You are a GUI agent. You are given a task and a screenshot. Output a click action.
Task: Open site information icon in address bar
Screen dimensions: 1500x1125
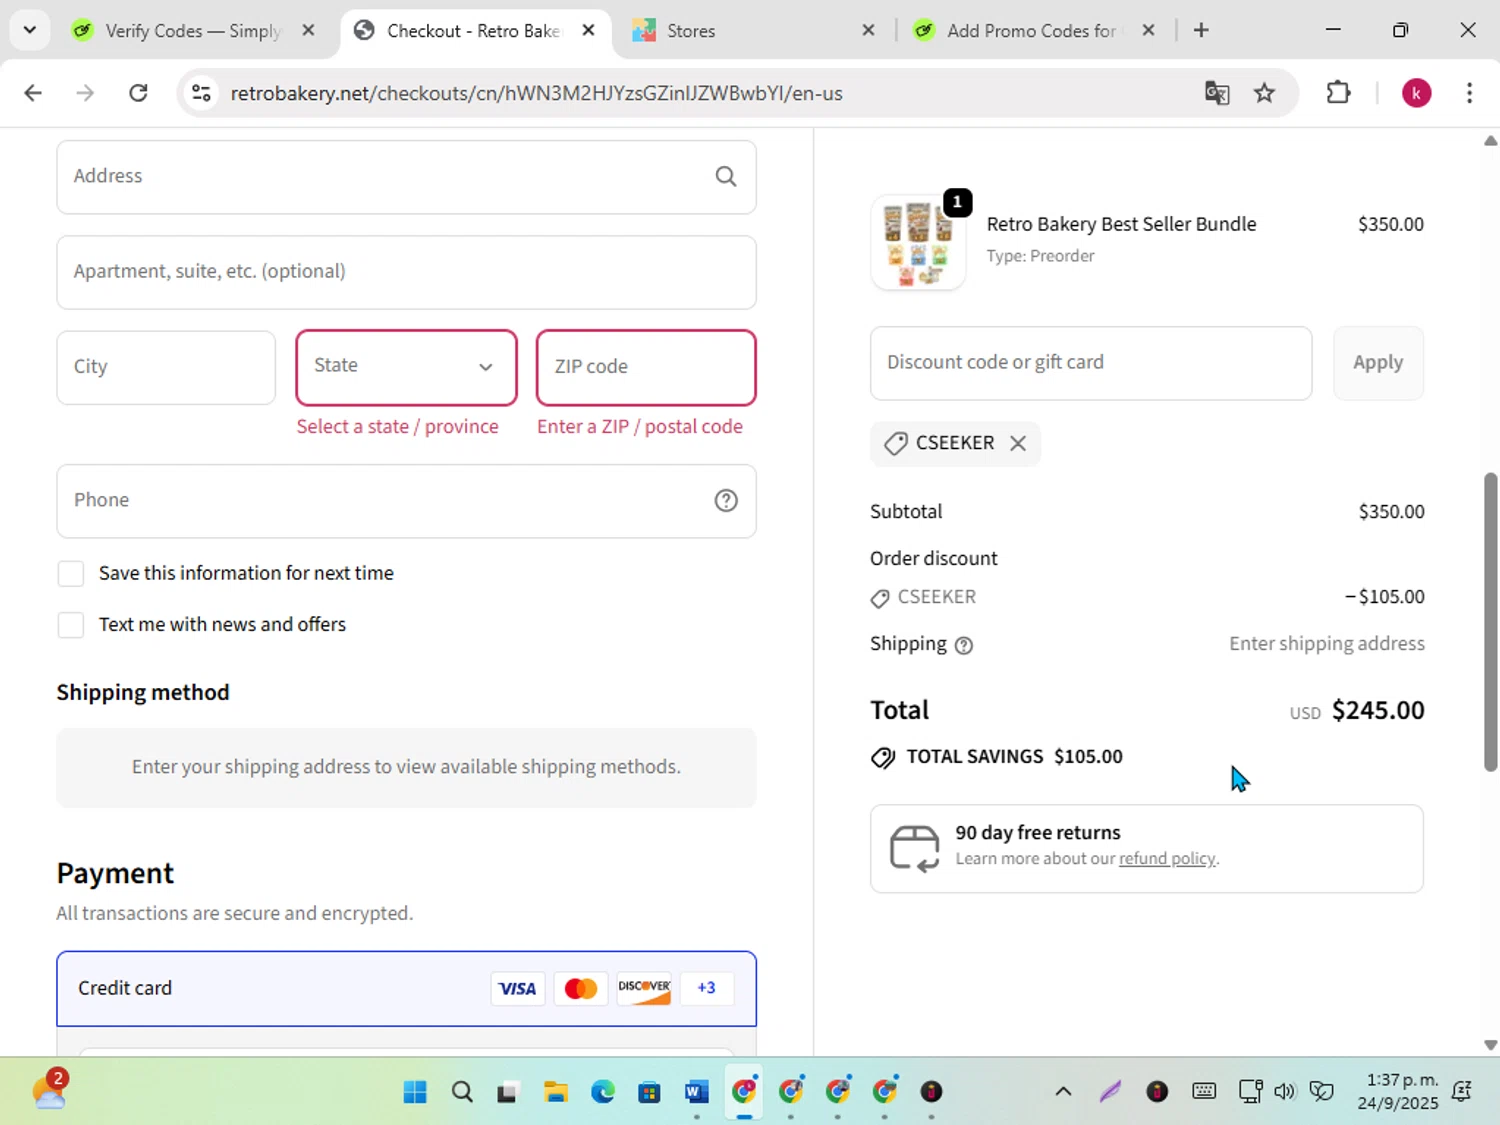point(201,93)
